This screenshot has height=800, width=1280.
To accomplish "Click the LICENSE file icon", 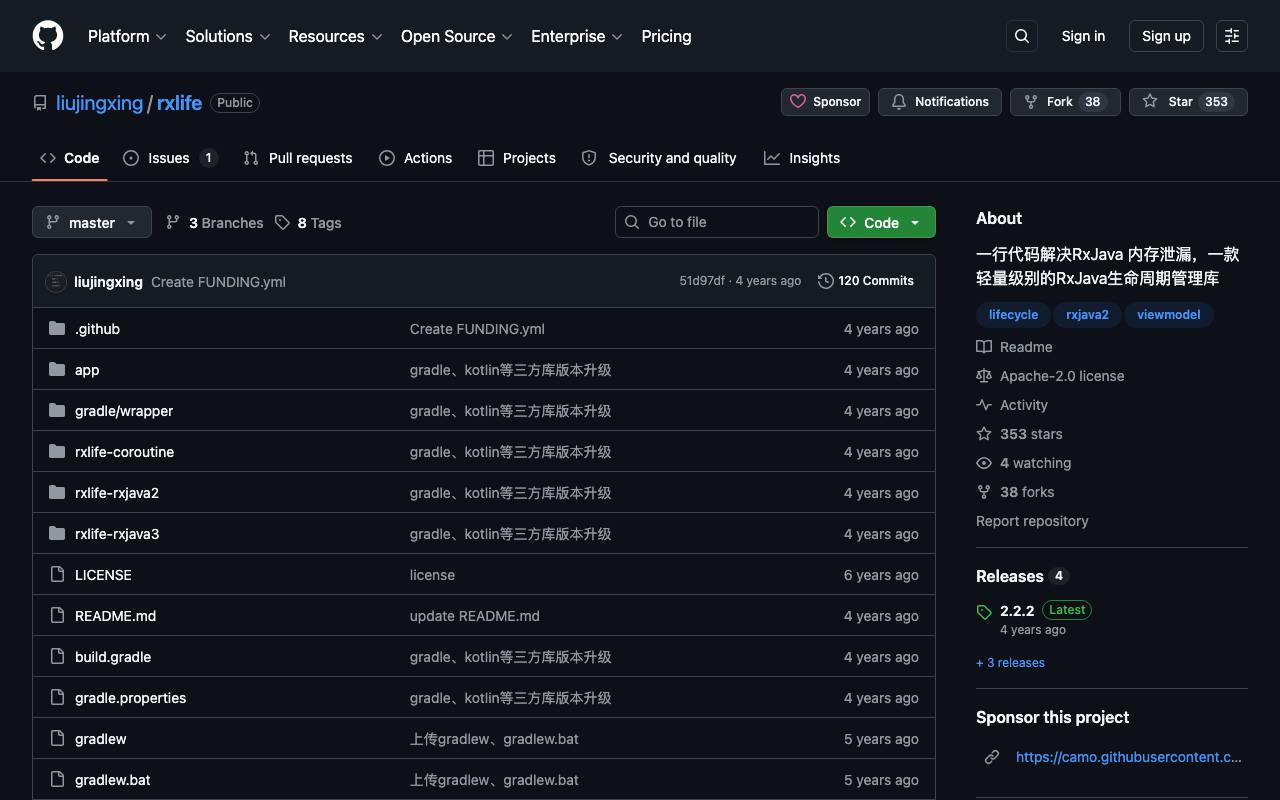I will 57,575.
